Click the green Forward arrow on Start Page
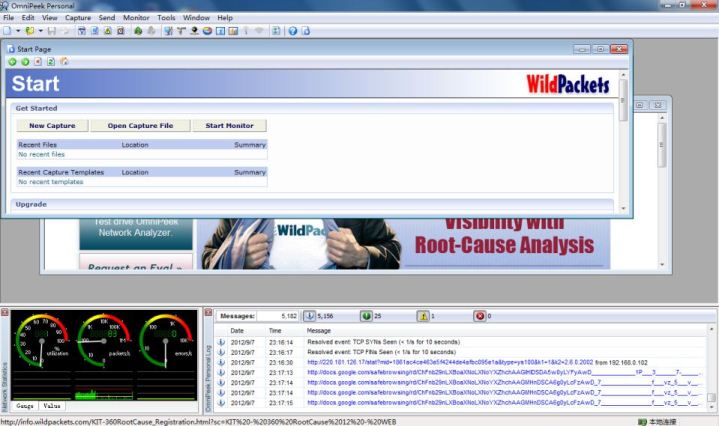 (25, 61)
